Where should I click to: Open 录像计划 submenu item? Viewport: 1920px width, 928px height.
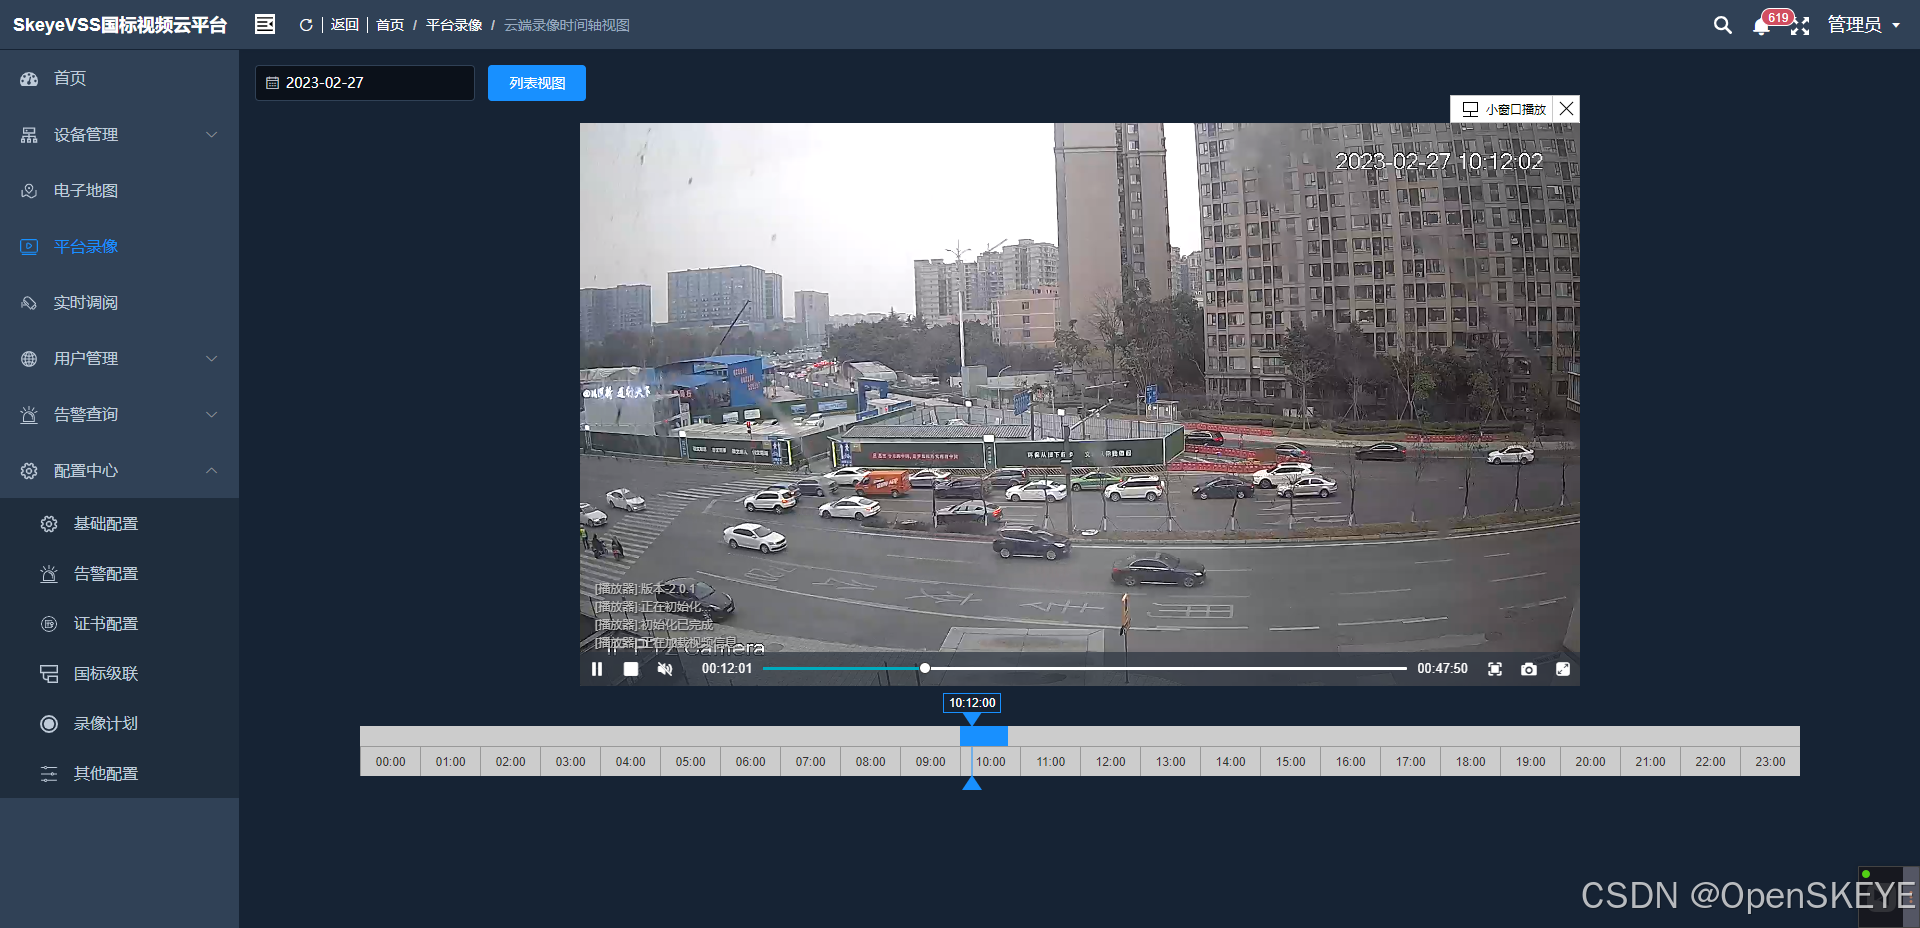tap(119, 723)
